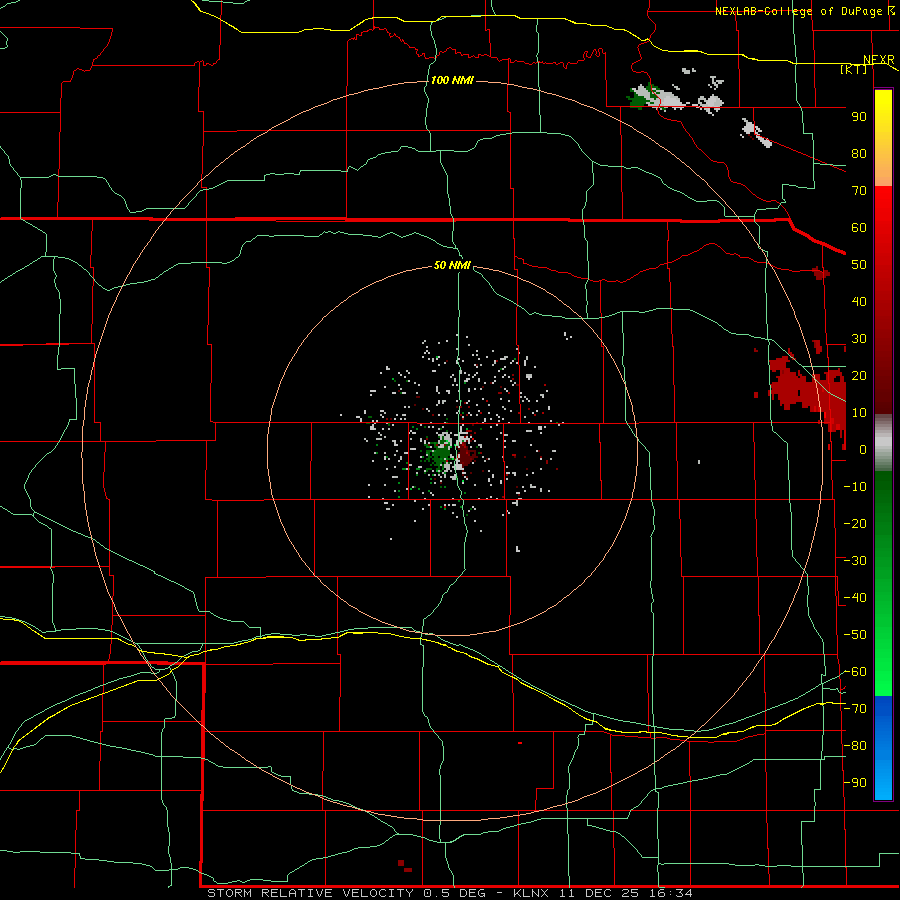Click the "-50" scale value
This screenshot has width=900, height=900.
(x=855, y=635)
